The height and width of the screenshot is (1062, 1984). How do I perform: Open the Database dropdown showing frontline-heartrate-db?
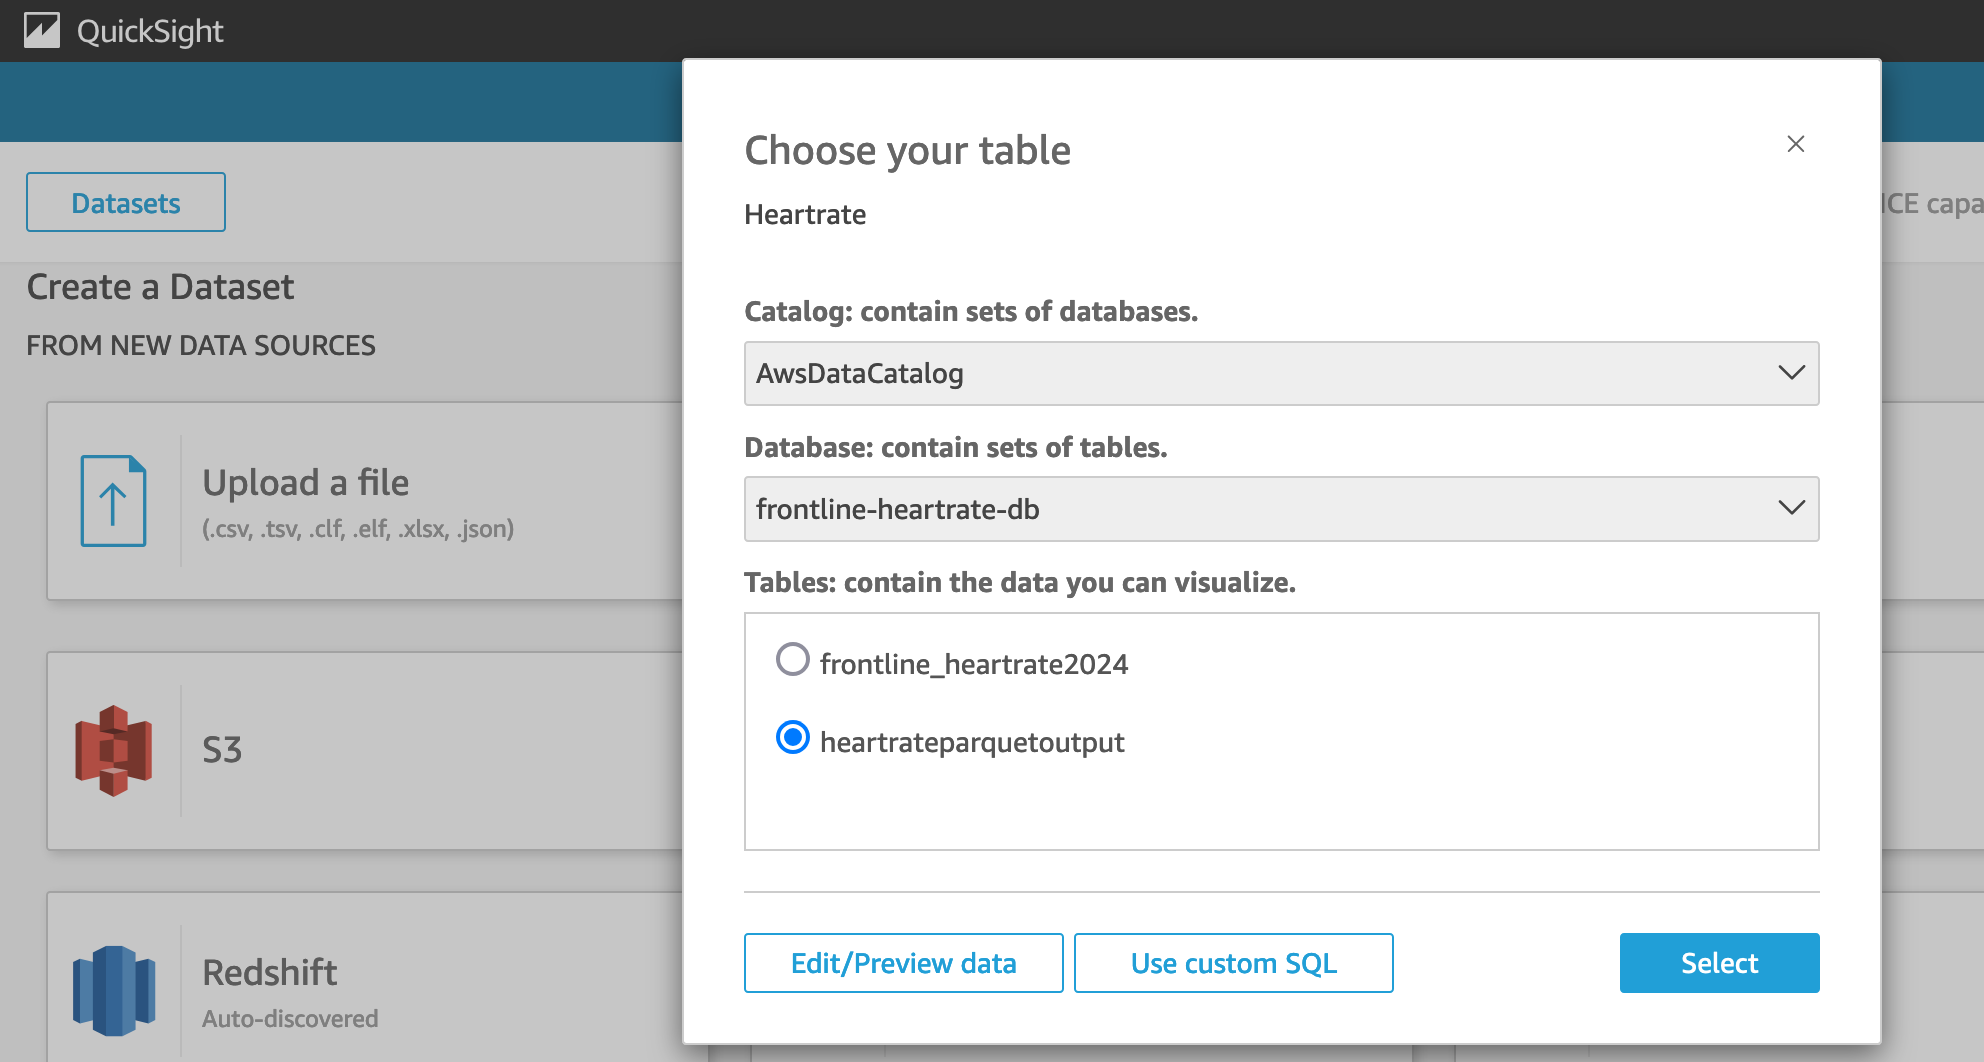(x=1282, y=509)
